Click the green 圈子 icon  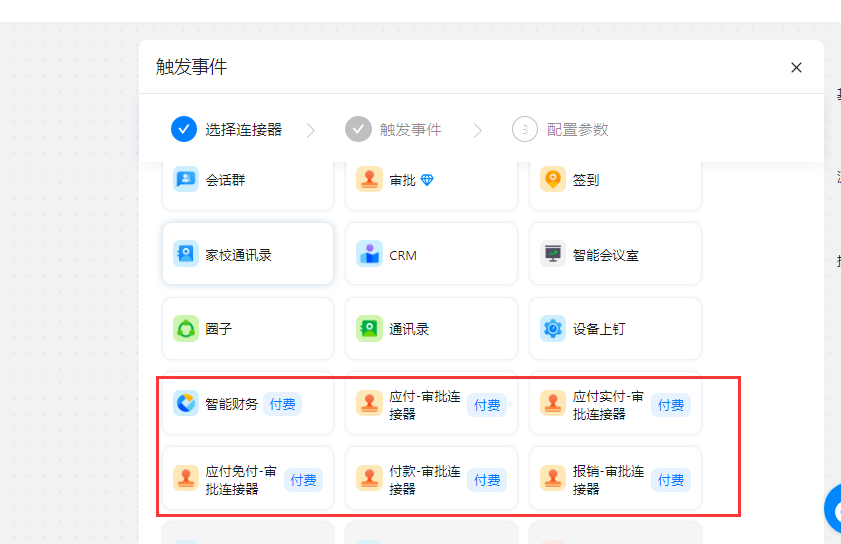pyautogui.click(x=186, y=328)
